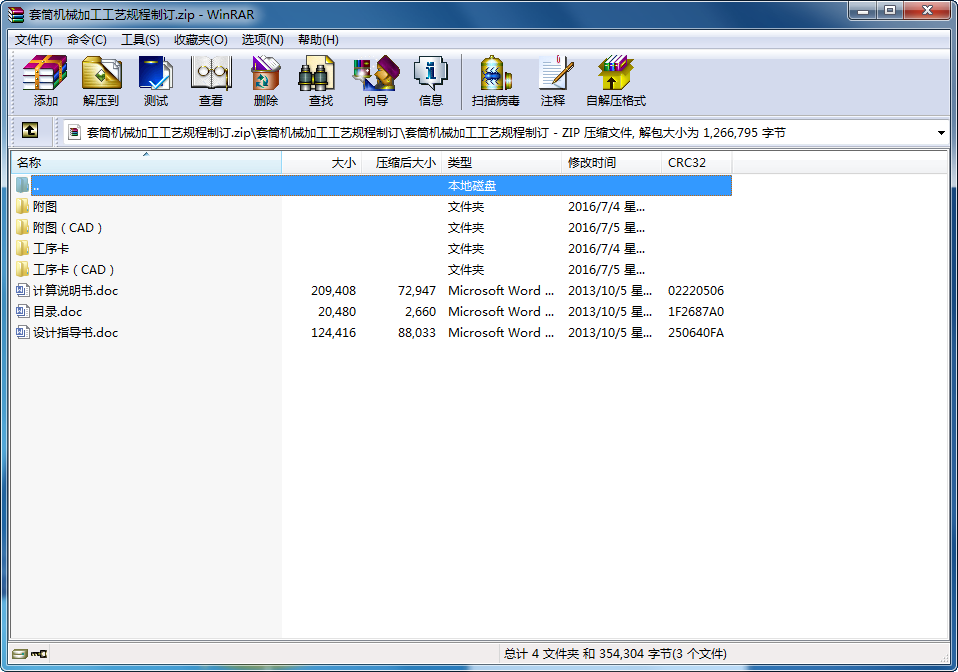
Task: Run 扫描病毒 virus scan icon
Action: [495, 81]
